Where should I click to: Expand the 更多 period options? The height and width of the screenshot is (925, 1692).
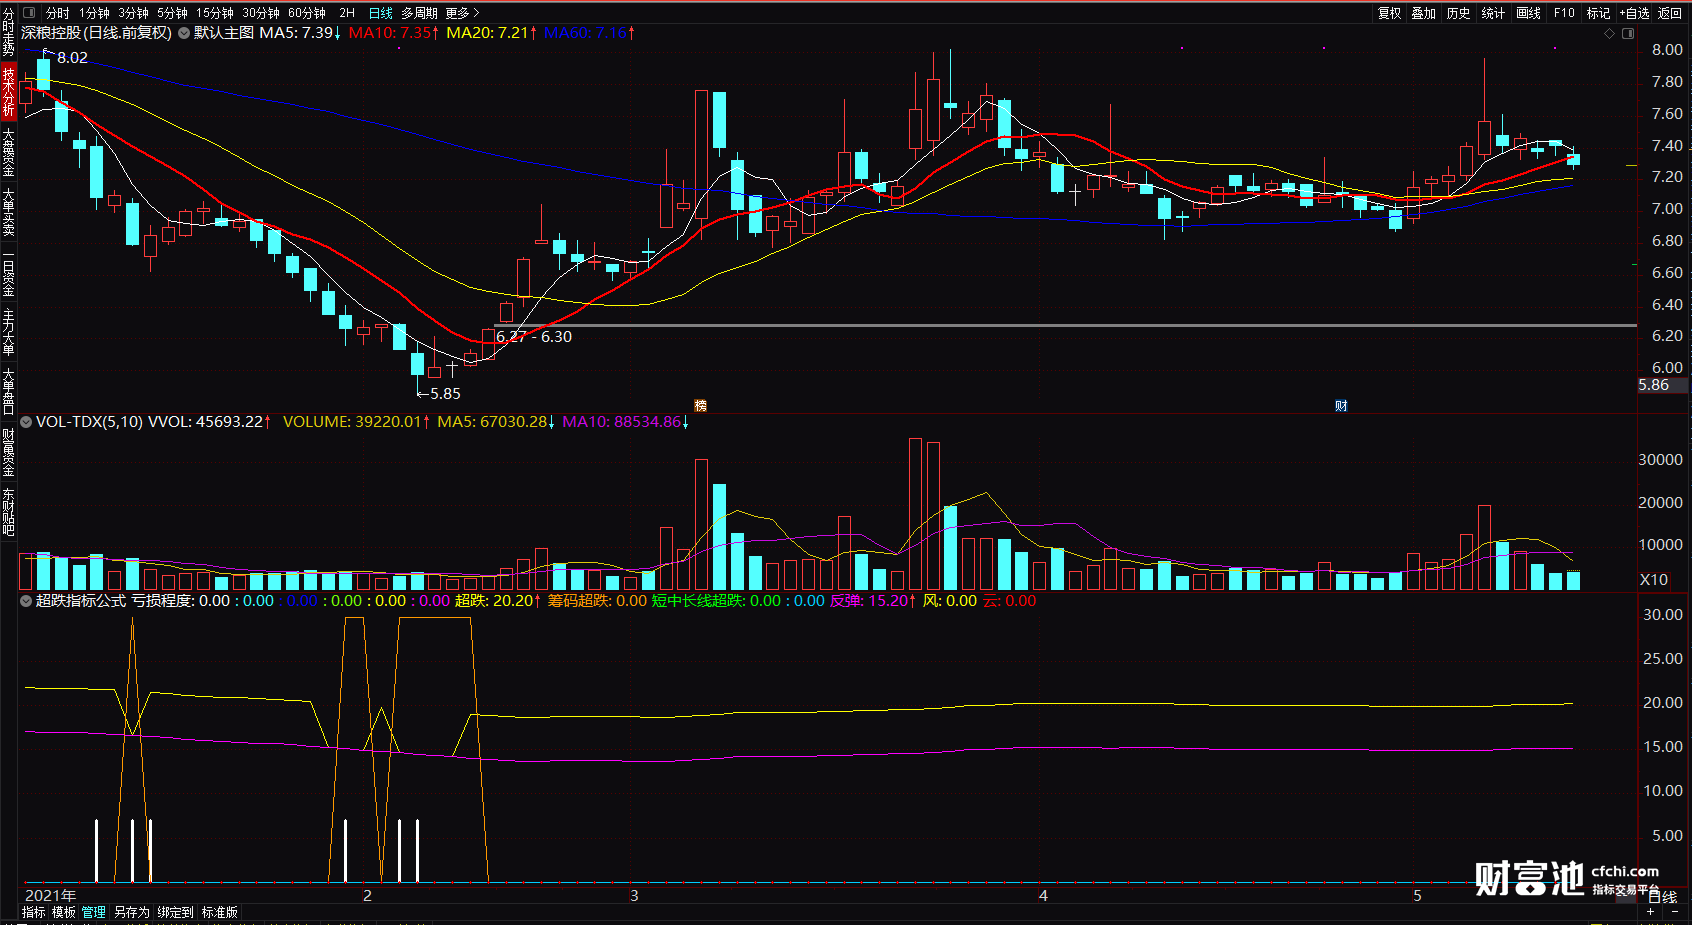[463, 13]
